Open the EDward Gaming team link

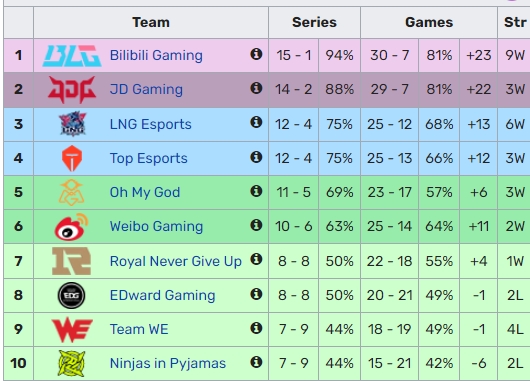[163, 295]
